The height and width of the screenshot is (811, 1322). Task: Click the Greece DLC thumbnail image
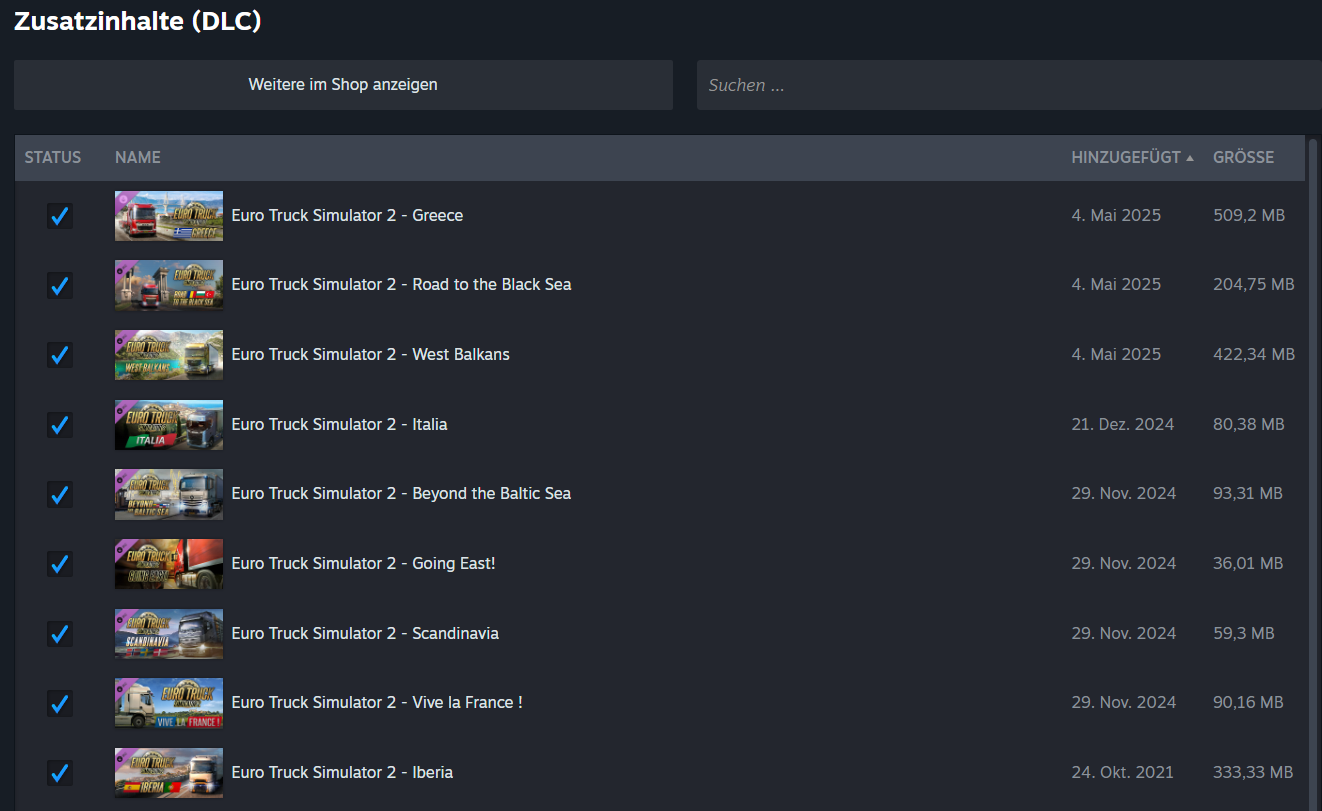pos(169,216)
